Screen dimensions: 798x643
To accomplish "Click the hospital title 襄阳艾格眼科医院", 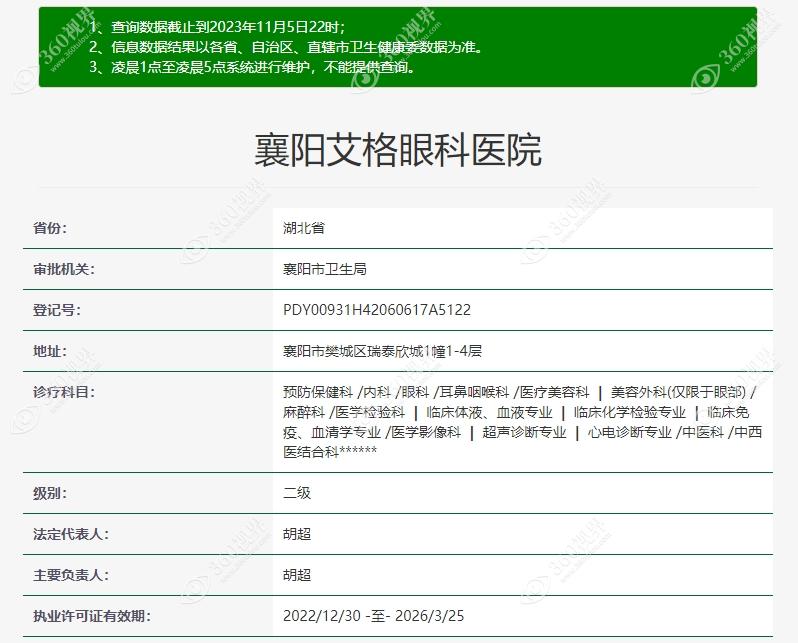I will pos(398,150).
